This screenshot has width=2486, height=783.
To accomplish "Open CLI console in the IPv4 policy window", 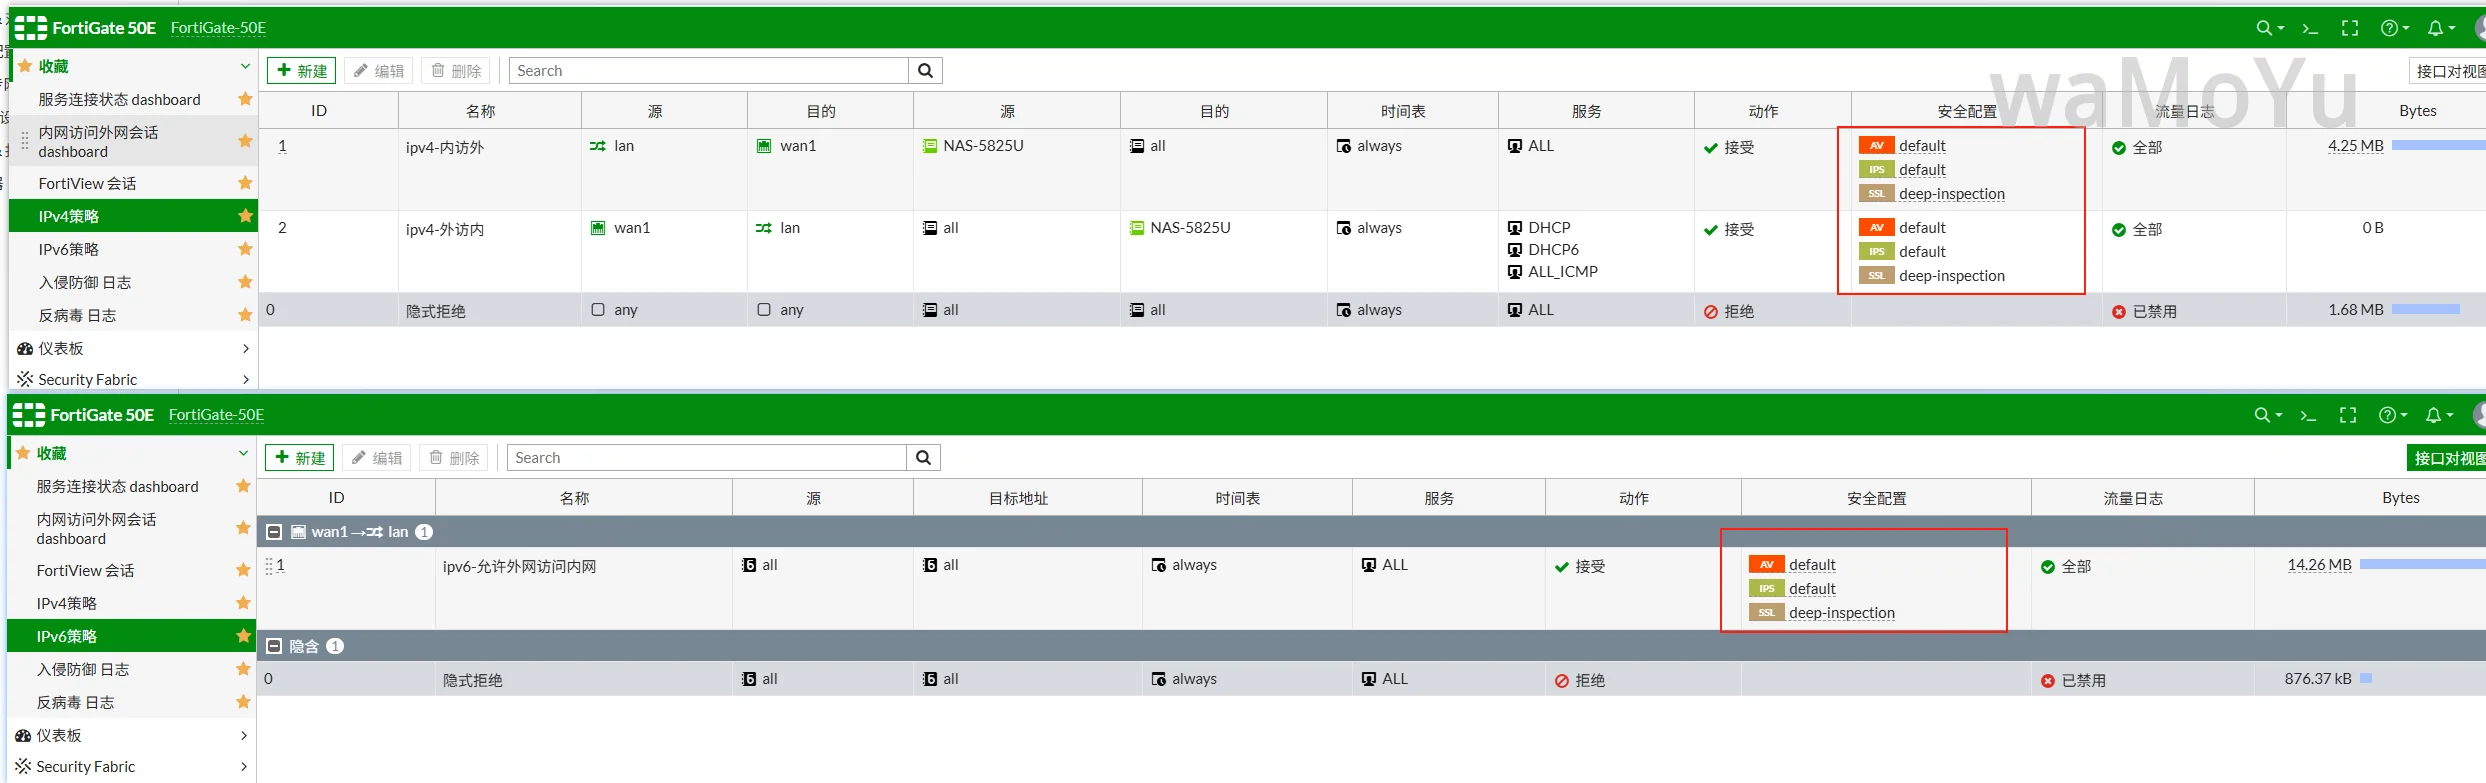I will coord(2310,28).
